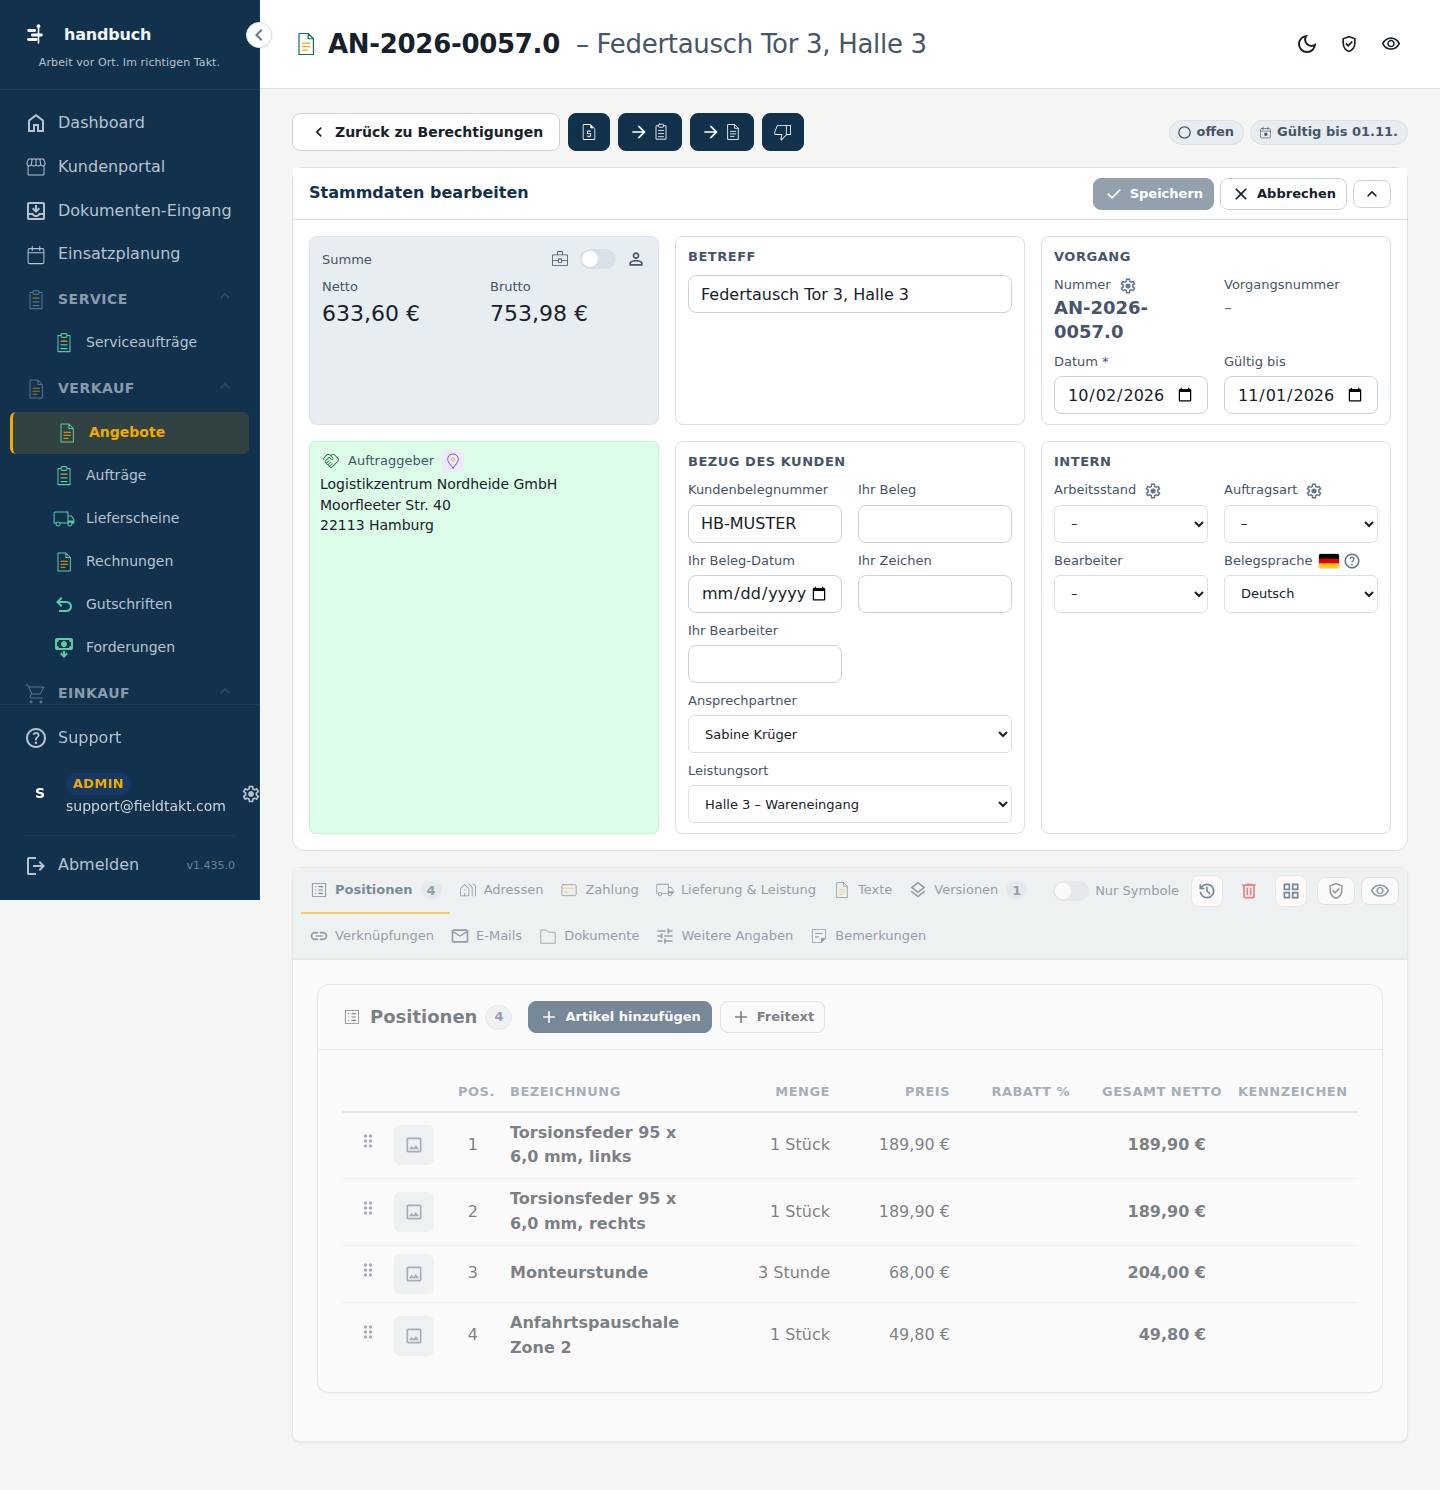Toggle the Nur Symbole switch

tap(1070, 891)
